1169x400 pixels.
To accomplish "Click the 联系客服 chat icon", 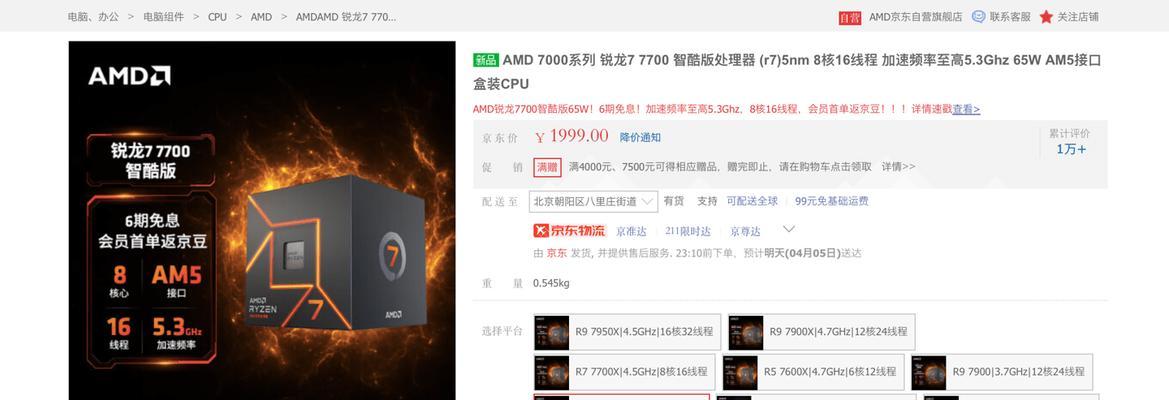I will coord(978,16).
